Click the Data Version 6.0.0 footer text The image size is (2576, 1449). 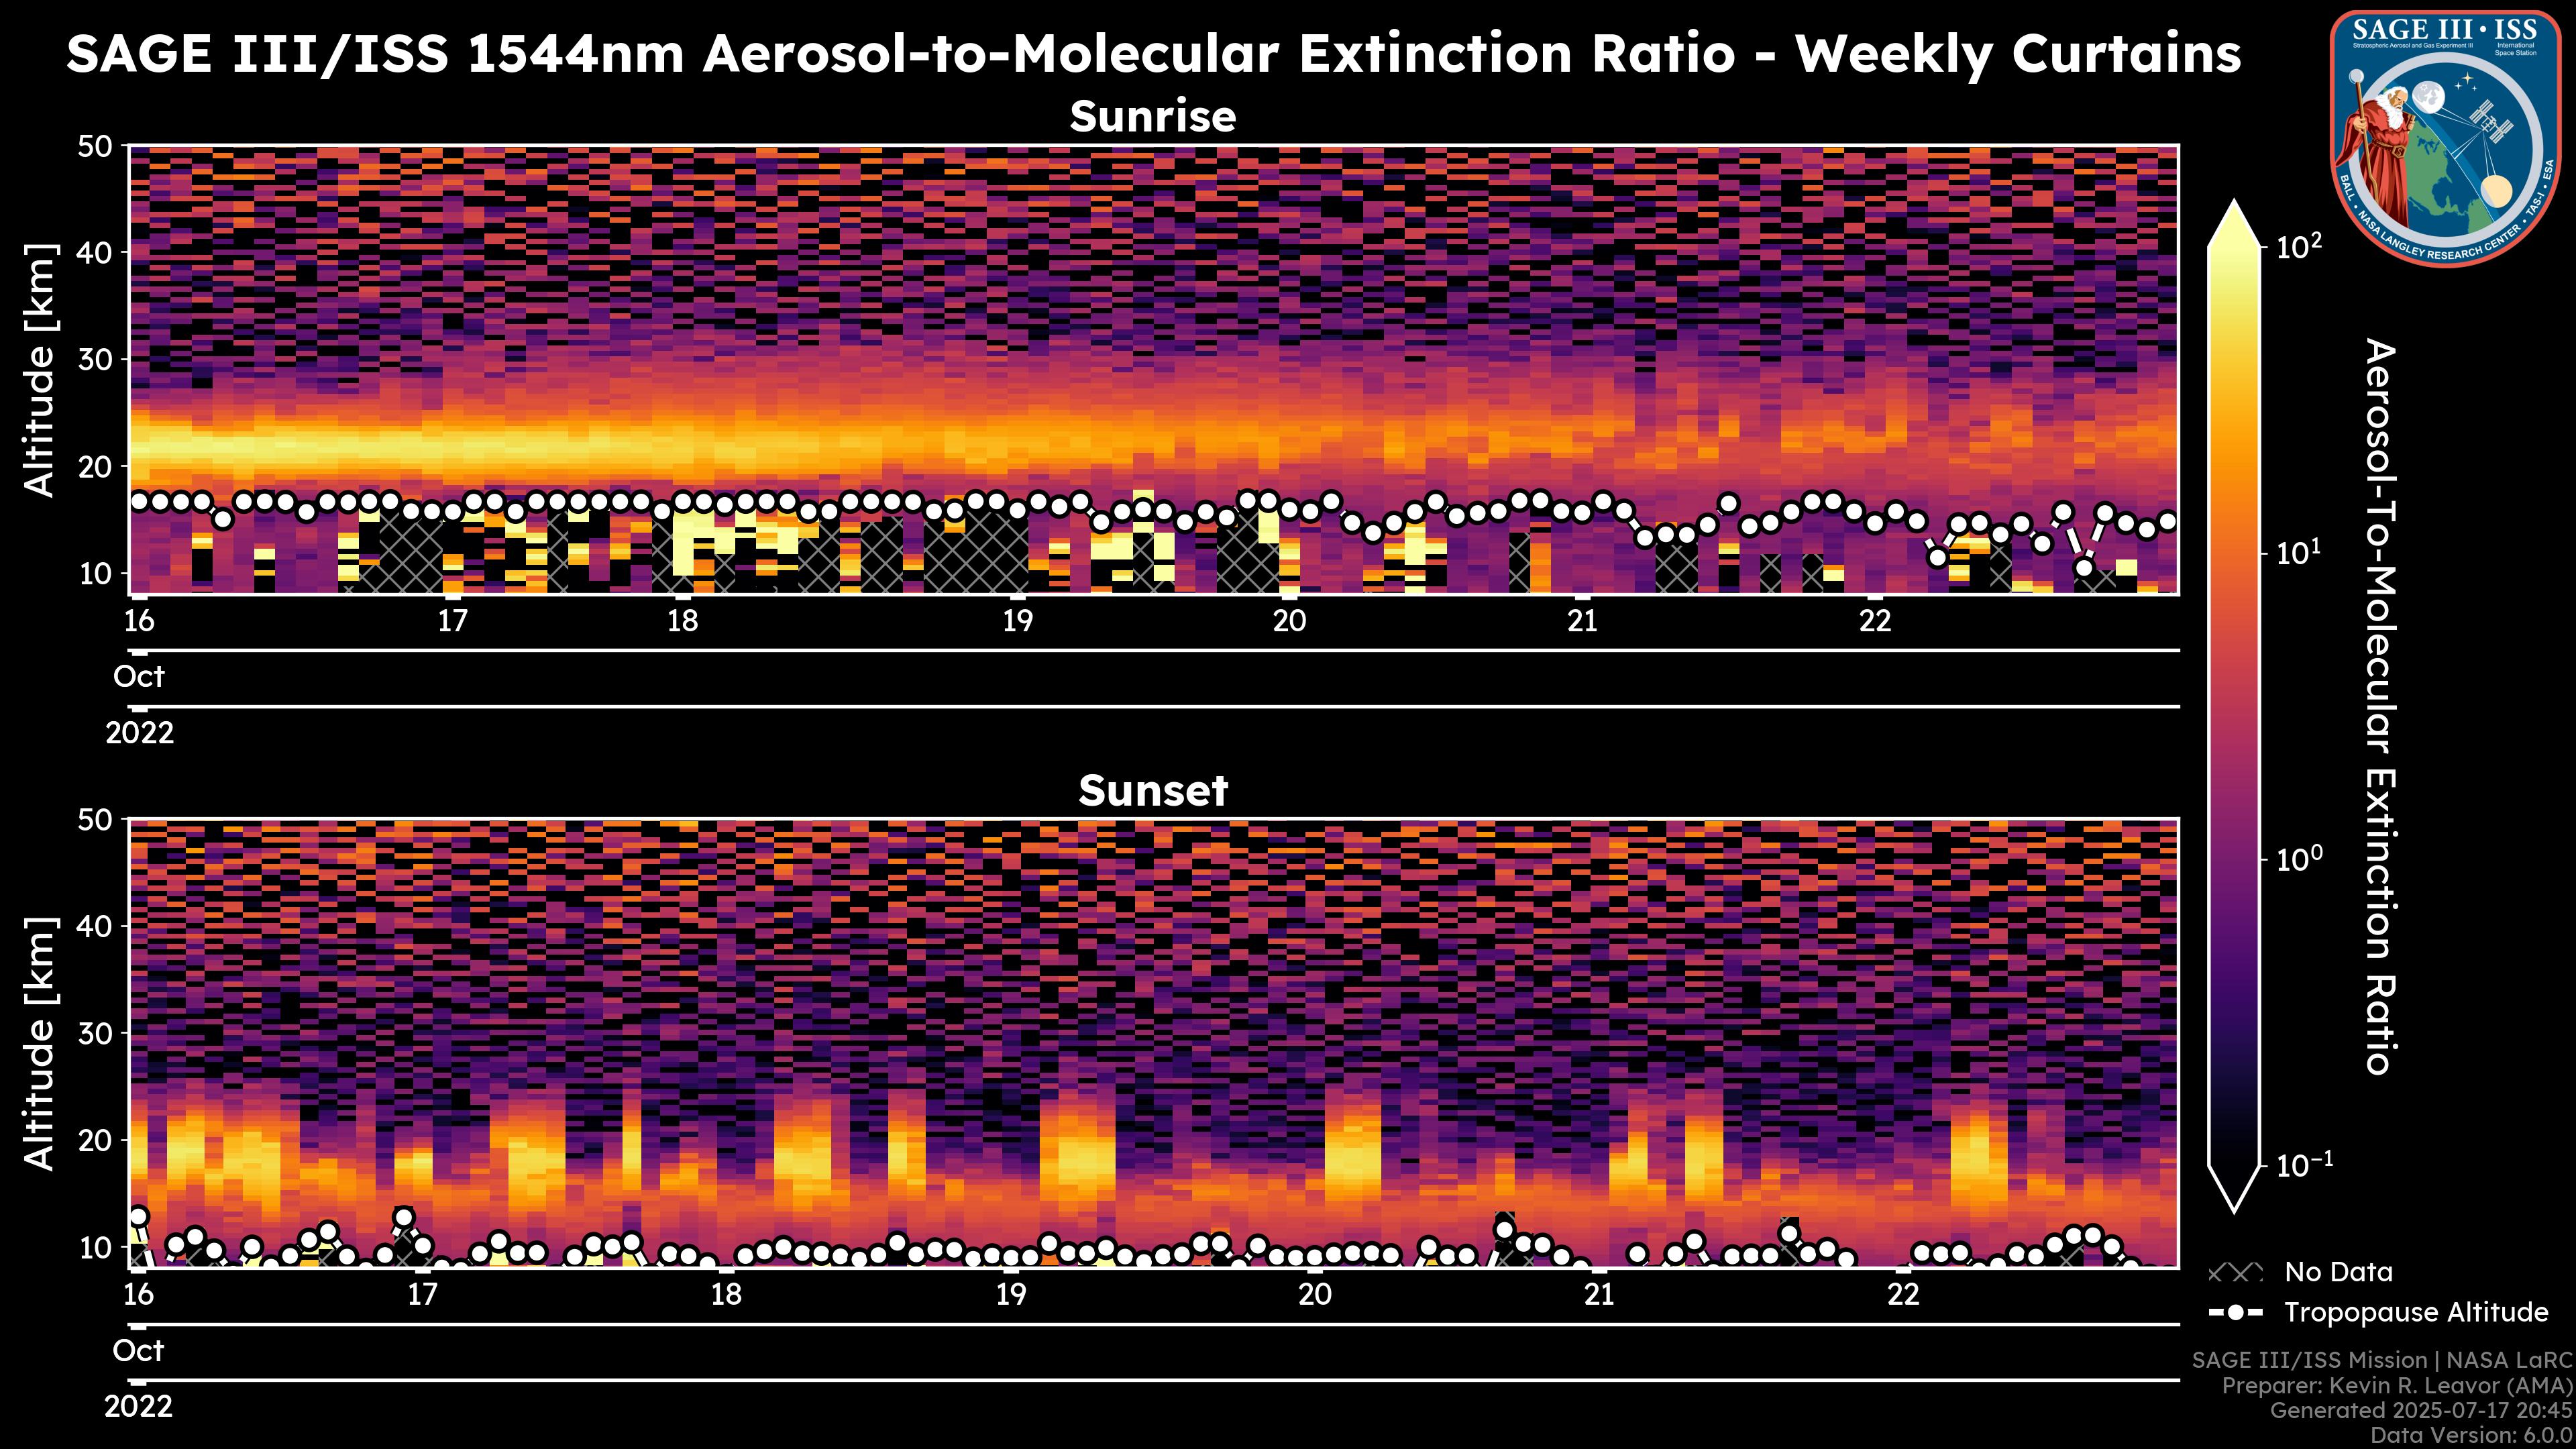click(x=2472, y=1436)
